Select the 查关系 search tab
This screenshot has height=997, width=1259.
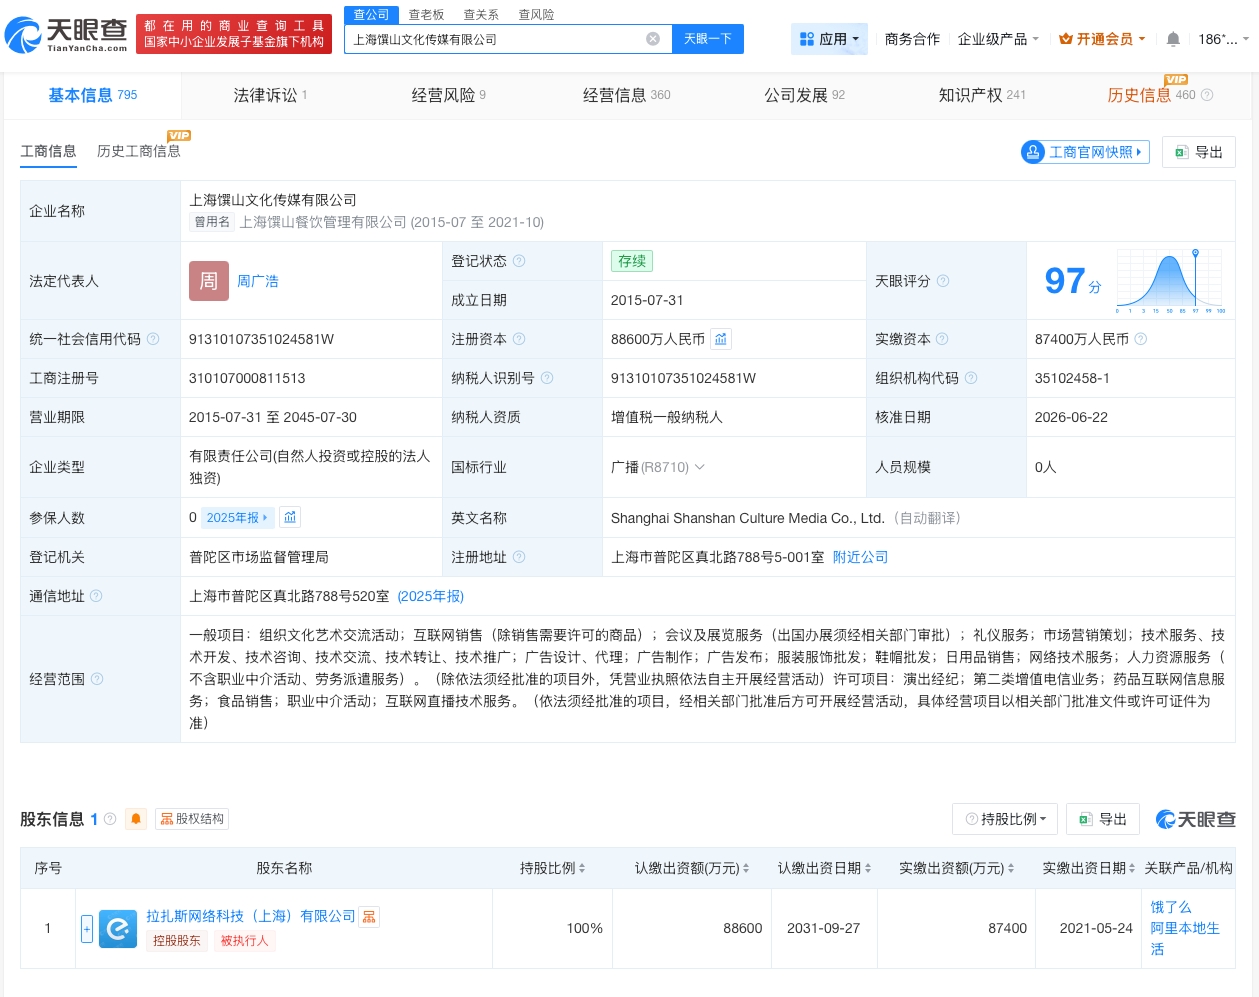click(481, 15)
